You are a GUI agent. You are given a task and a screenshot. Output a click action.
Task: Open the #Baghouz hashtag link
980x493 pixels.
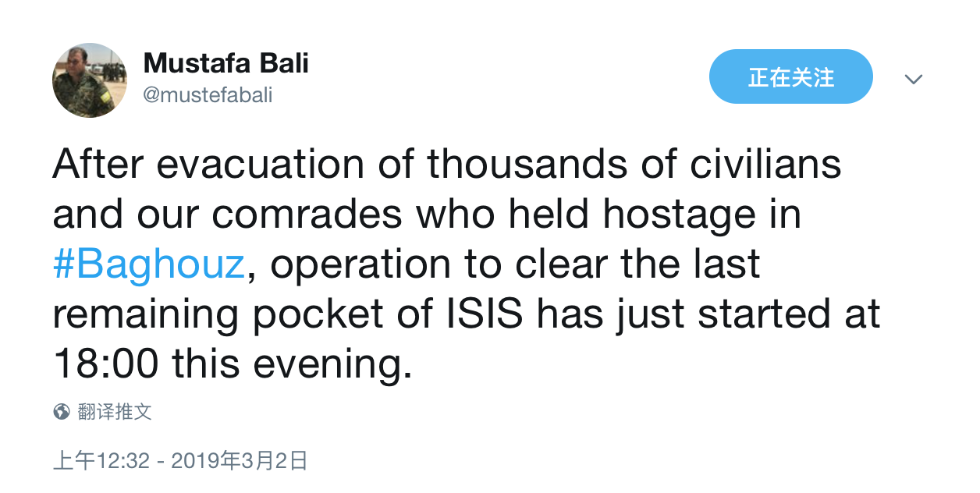pyautogui.click(x=149, y=264)
